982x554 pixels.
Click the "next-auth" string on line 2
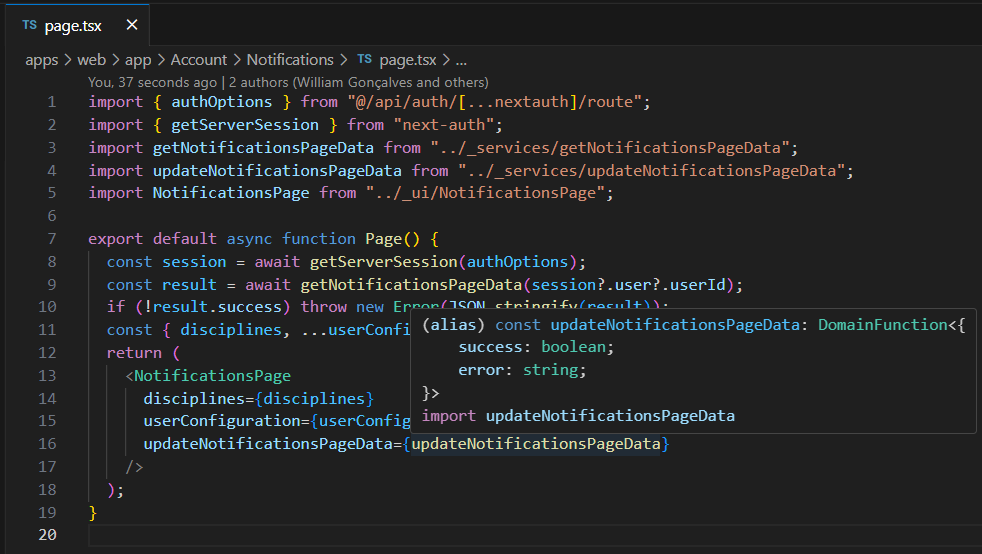(x=443, y=125)
